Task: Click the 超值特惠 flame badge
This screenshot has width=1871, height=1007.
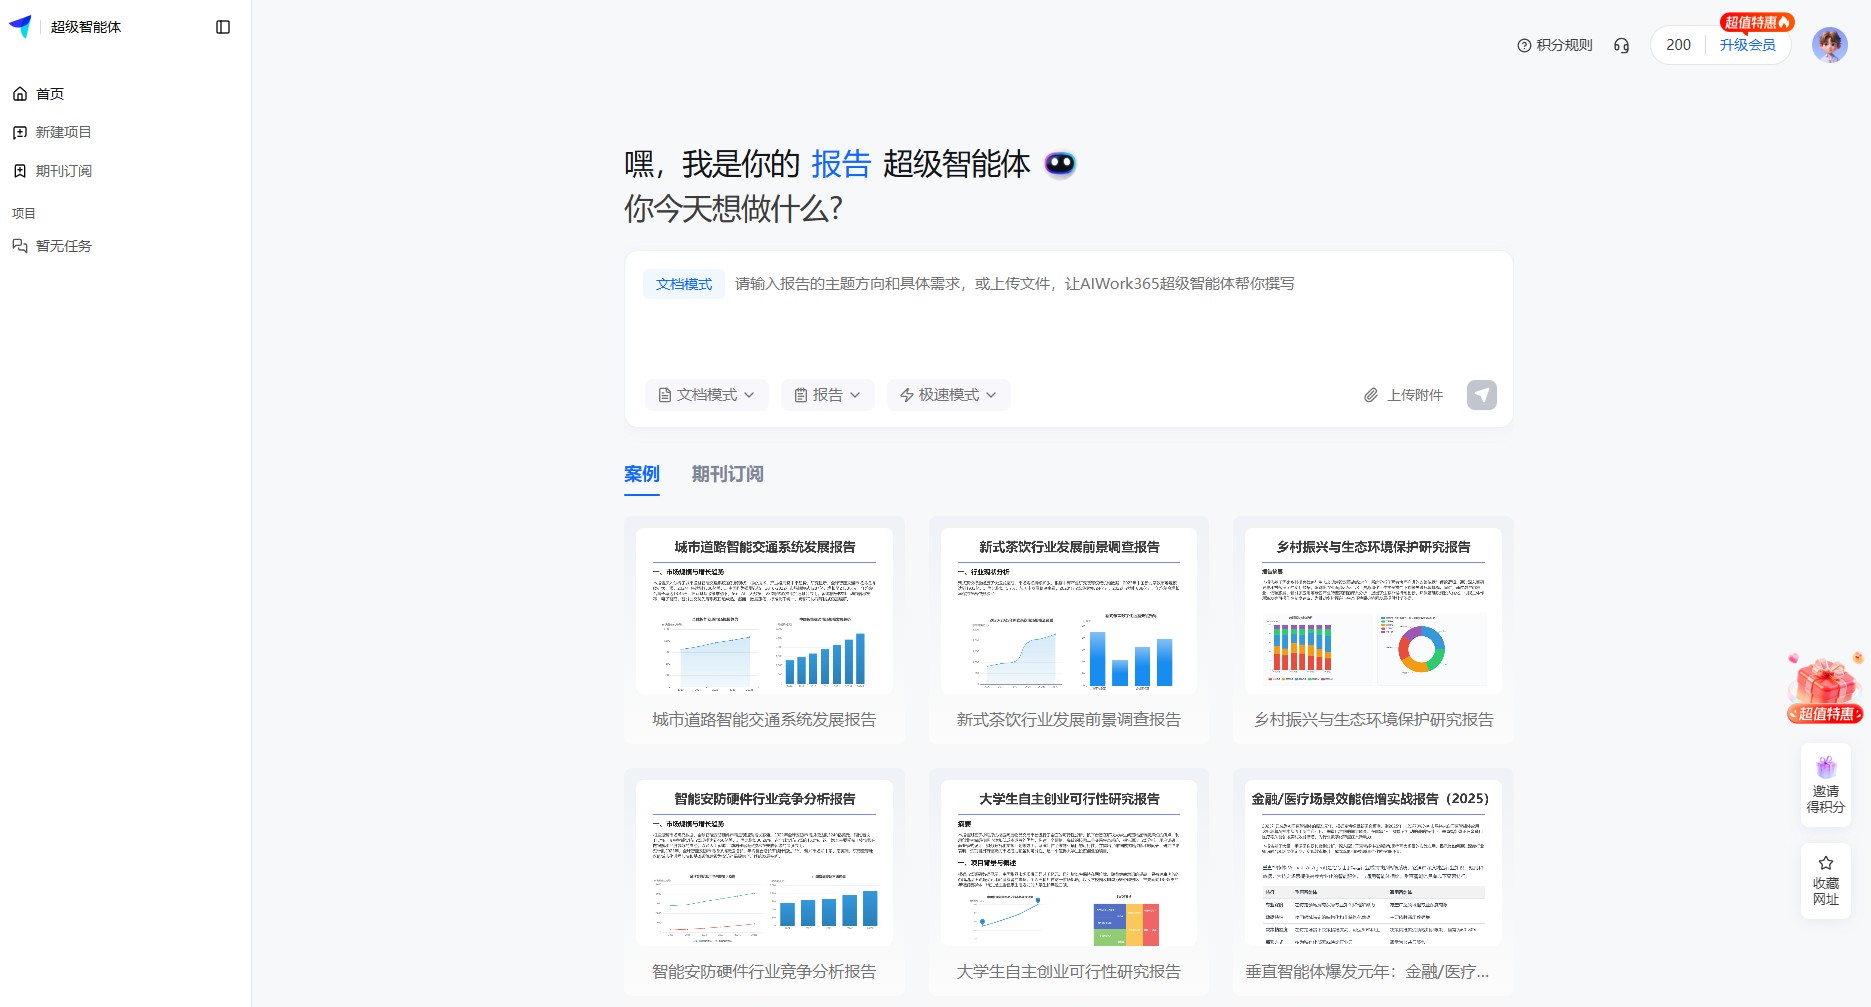Action: point(1757,22)
